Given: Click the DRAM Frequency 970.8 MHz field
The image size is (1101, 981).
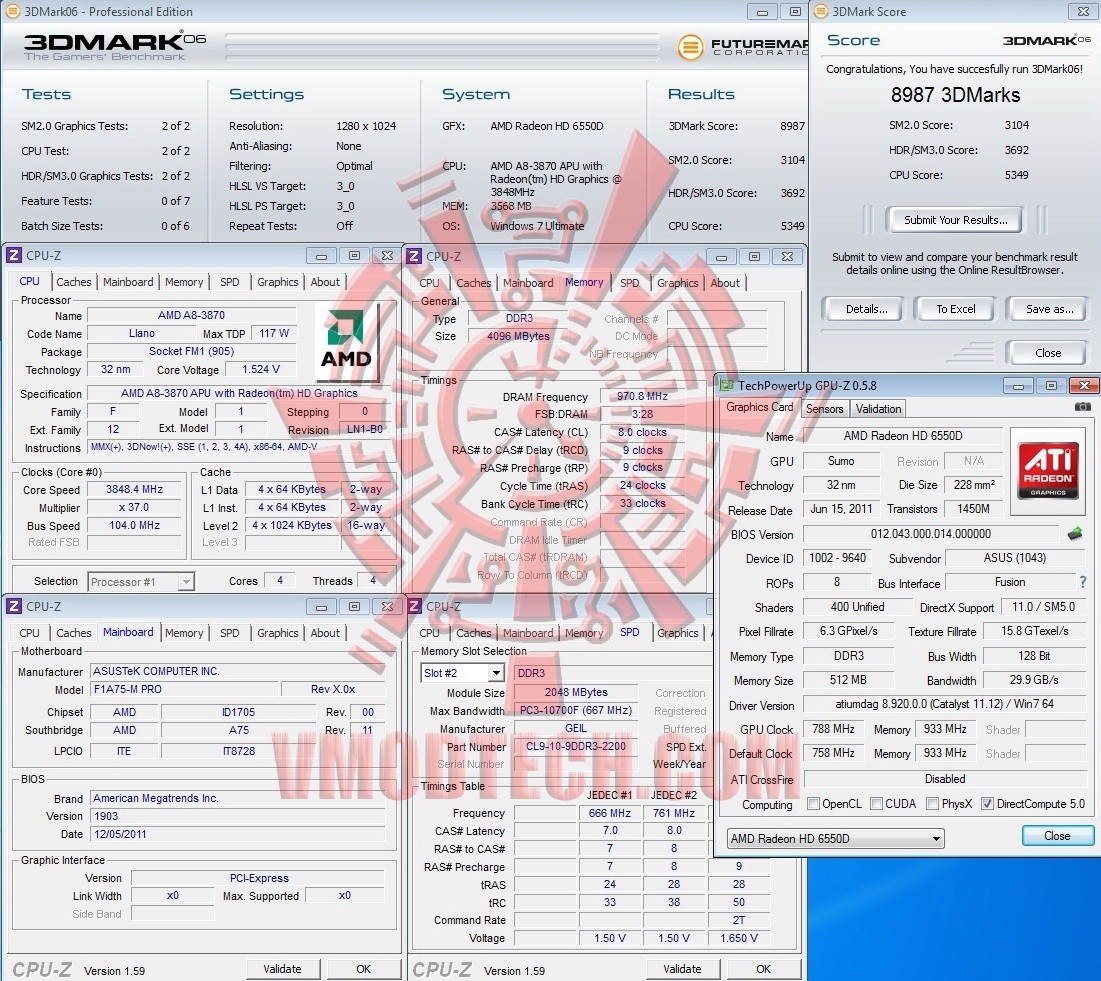Looking at the screenshot, I should [x=642, y=397].
